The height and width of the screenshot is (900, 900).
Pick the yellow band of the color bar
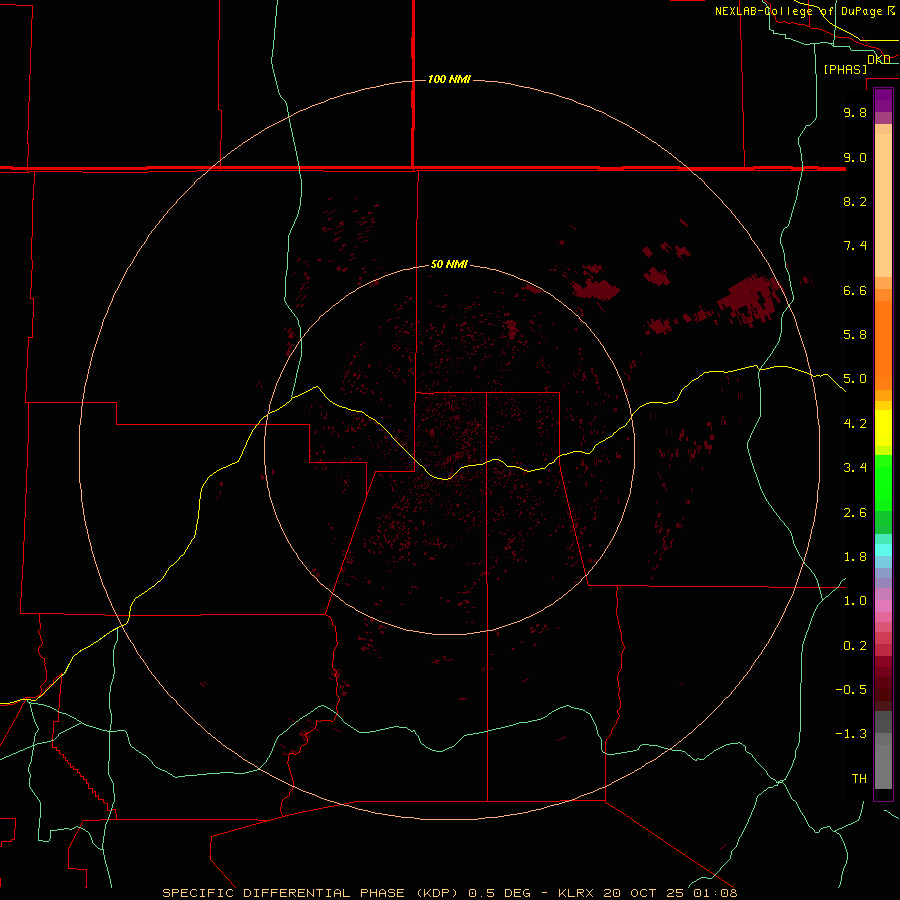pyautogui.click(x=883, y=428)
